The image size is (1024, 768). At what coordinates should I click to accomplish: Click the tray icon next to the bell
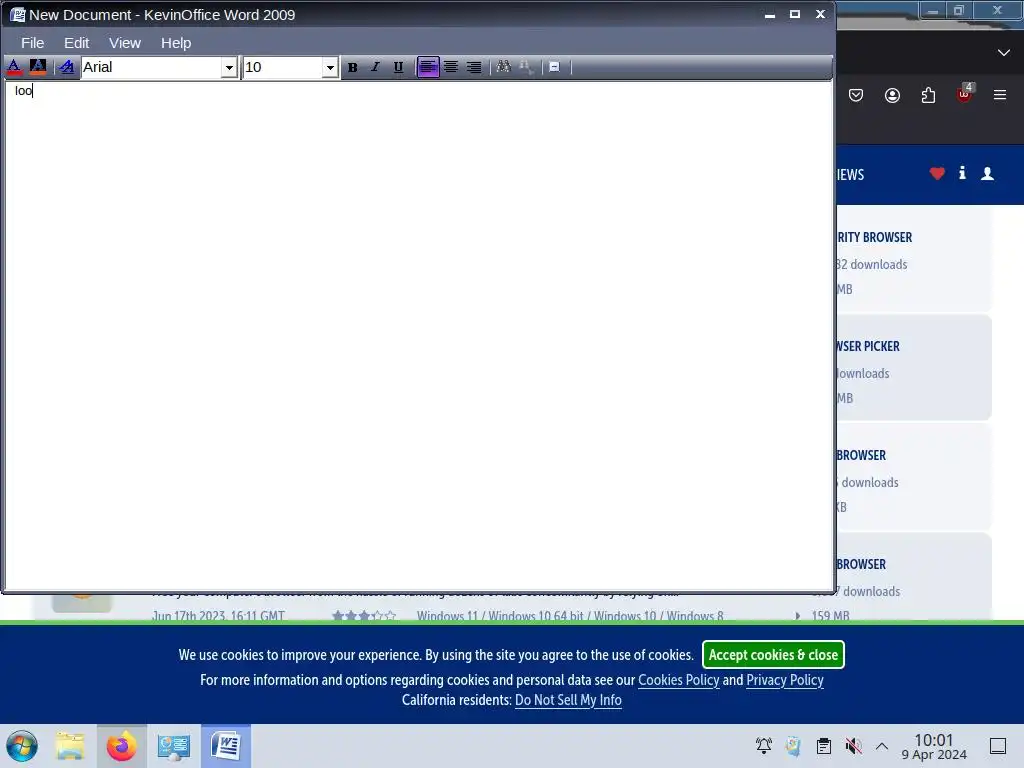(793, 745)
